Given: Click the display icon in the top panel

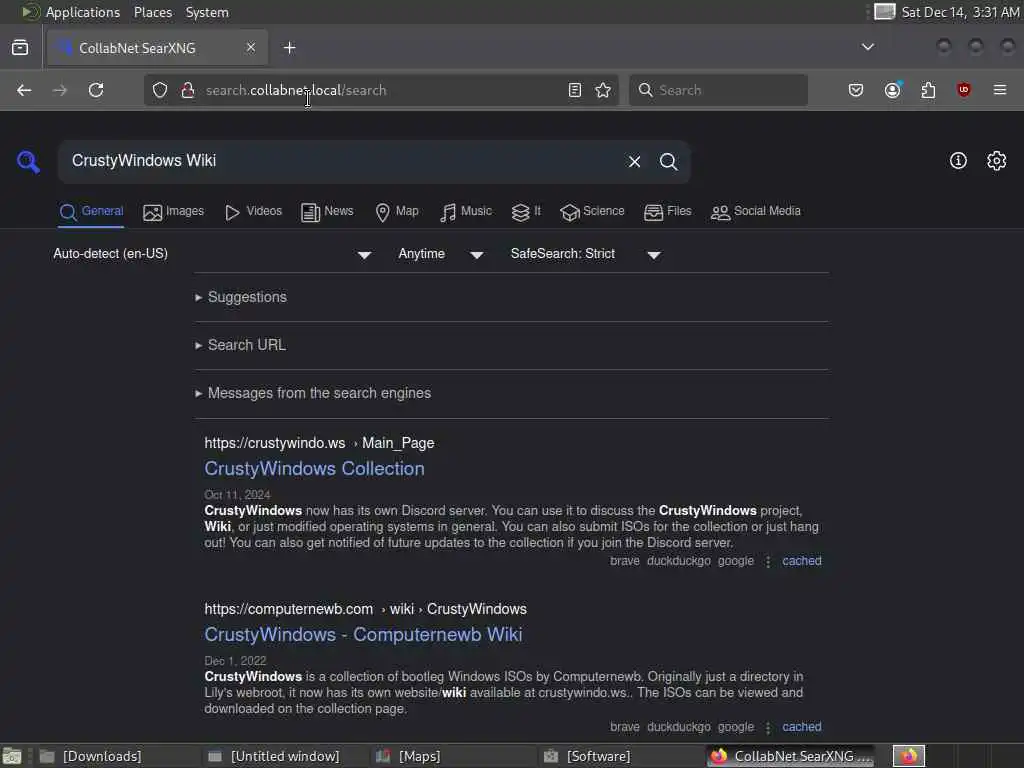Looking at the screenshot, I should click(884, 12).
